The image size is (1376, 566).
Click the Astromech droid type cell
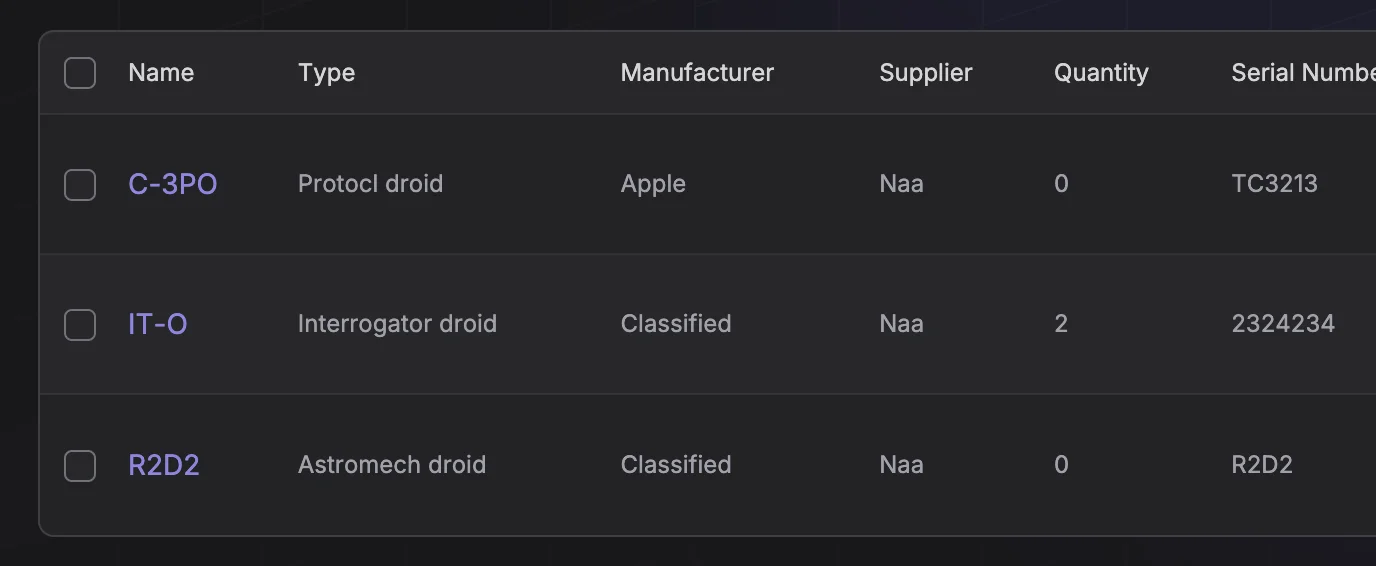(392, 465)
